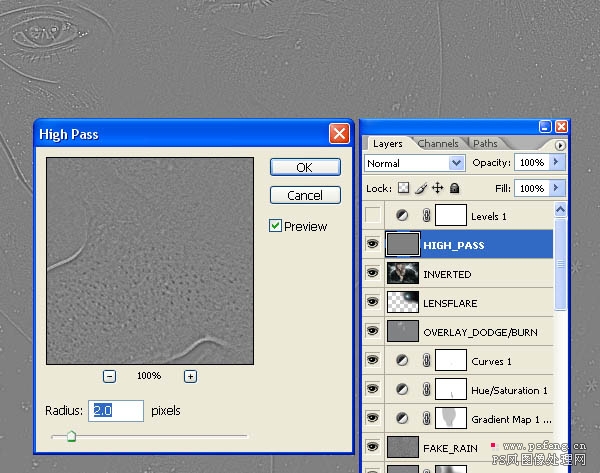Click the Hue/Saturation 1 mask link icon
The height and width of the screenshot is (473, 600).
[426, 390]
